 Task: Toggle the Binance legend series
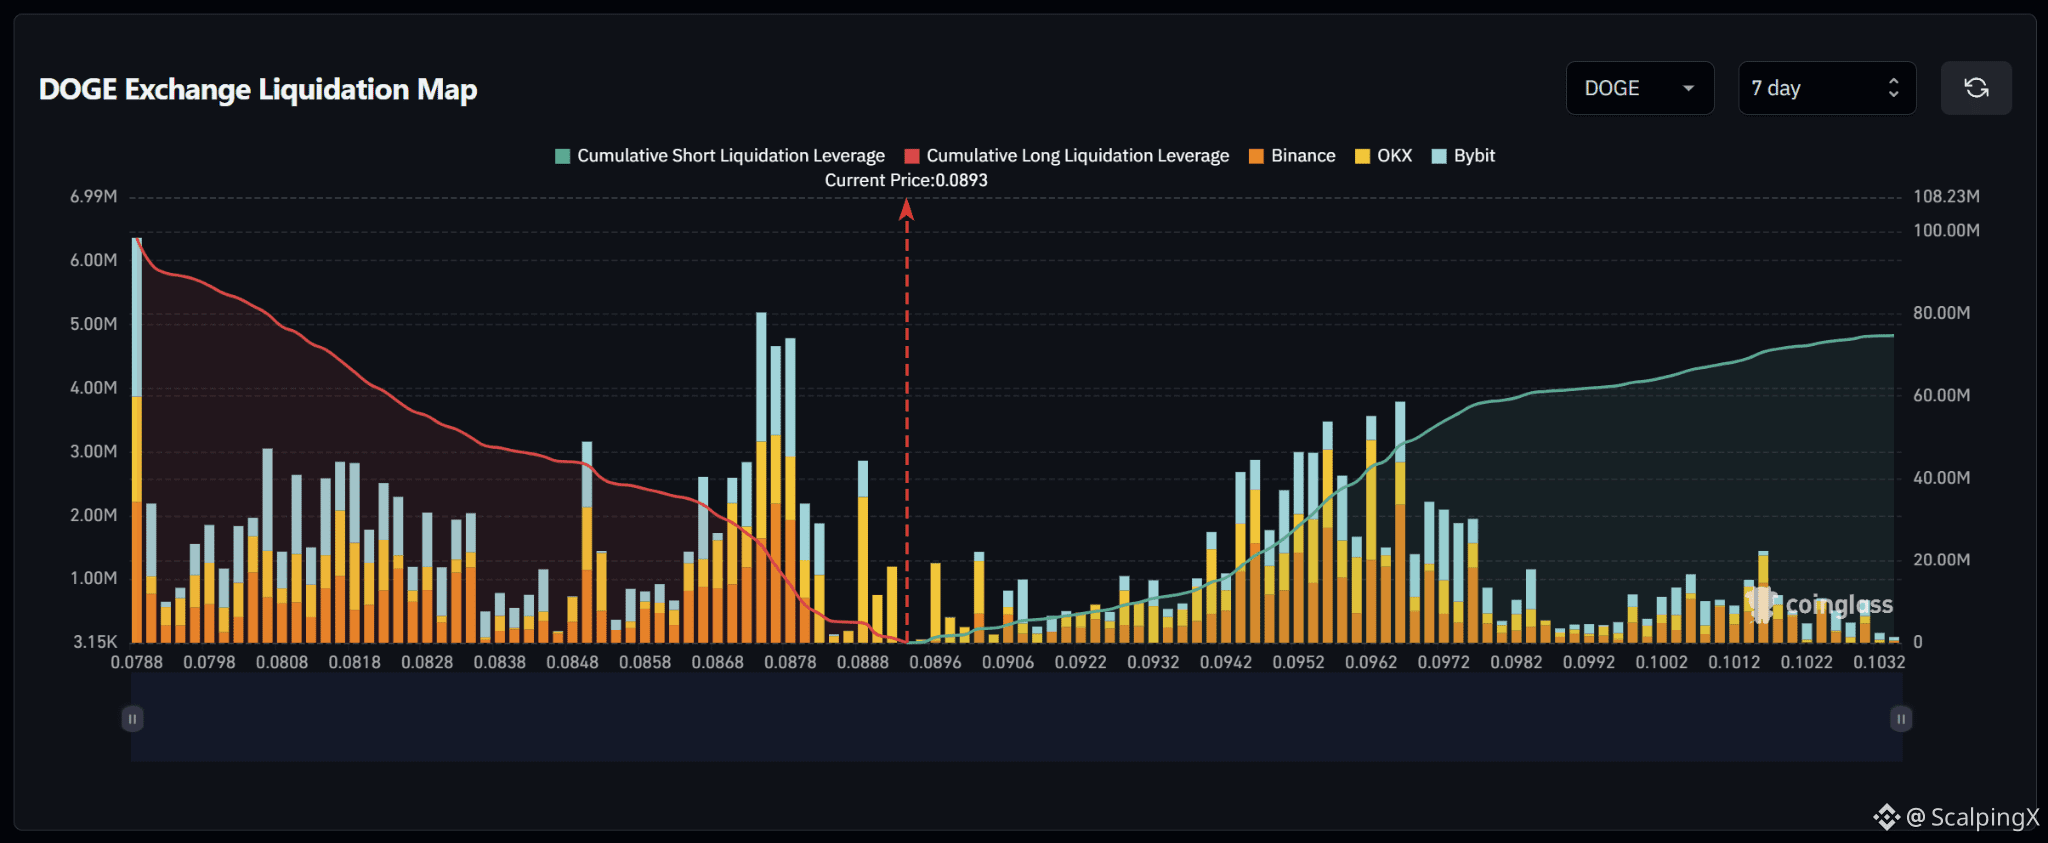tap(1292, 156)
